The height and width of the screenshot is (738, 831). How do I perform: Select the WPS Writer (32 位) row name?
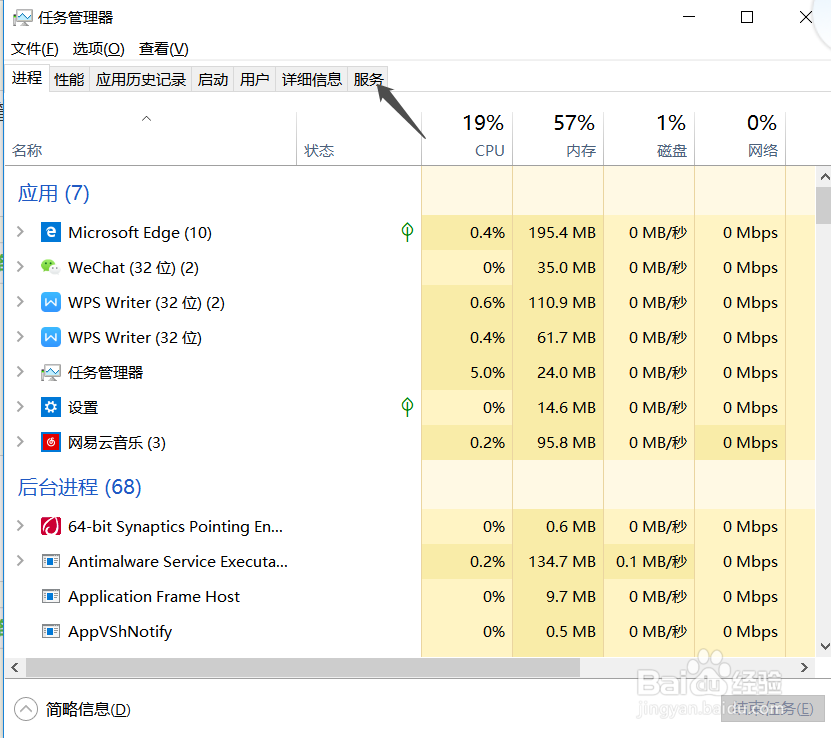pos(135,337)
